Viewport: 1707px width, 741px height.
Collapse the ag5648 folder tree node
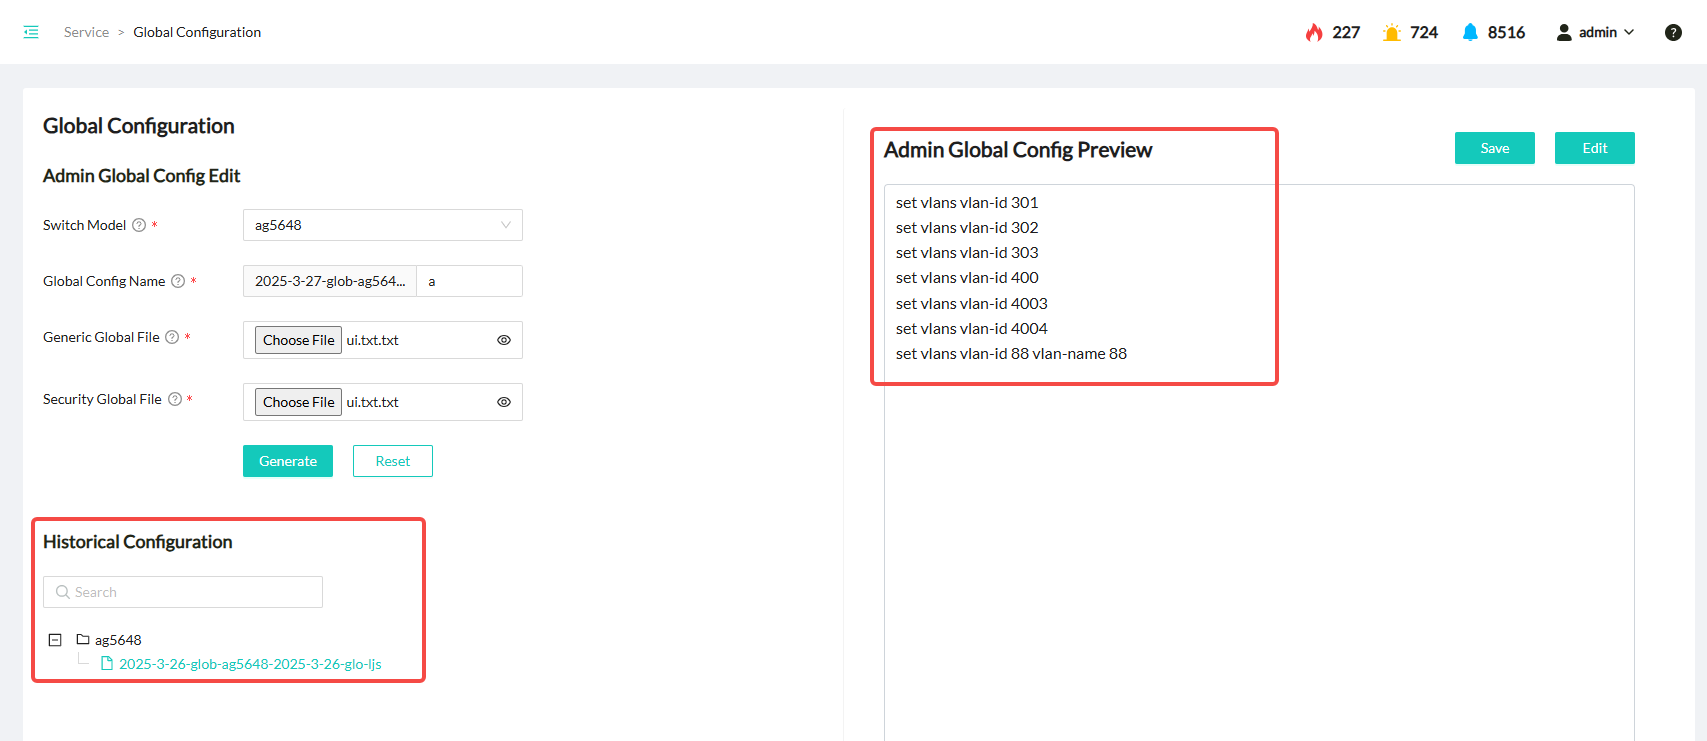pos(55,640)
